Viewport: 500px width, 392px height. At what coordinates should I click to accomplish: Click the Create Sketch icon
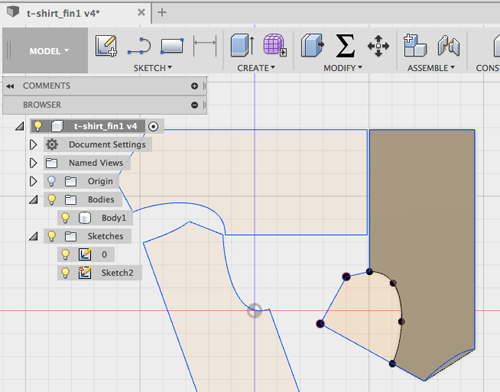(x=106, y=46)
